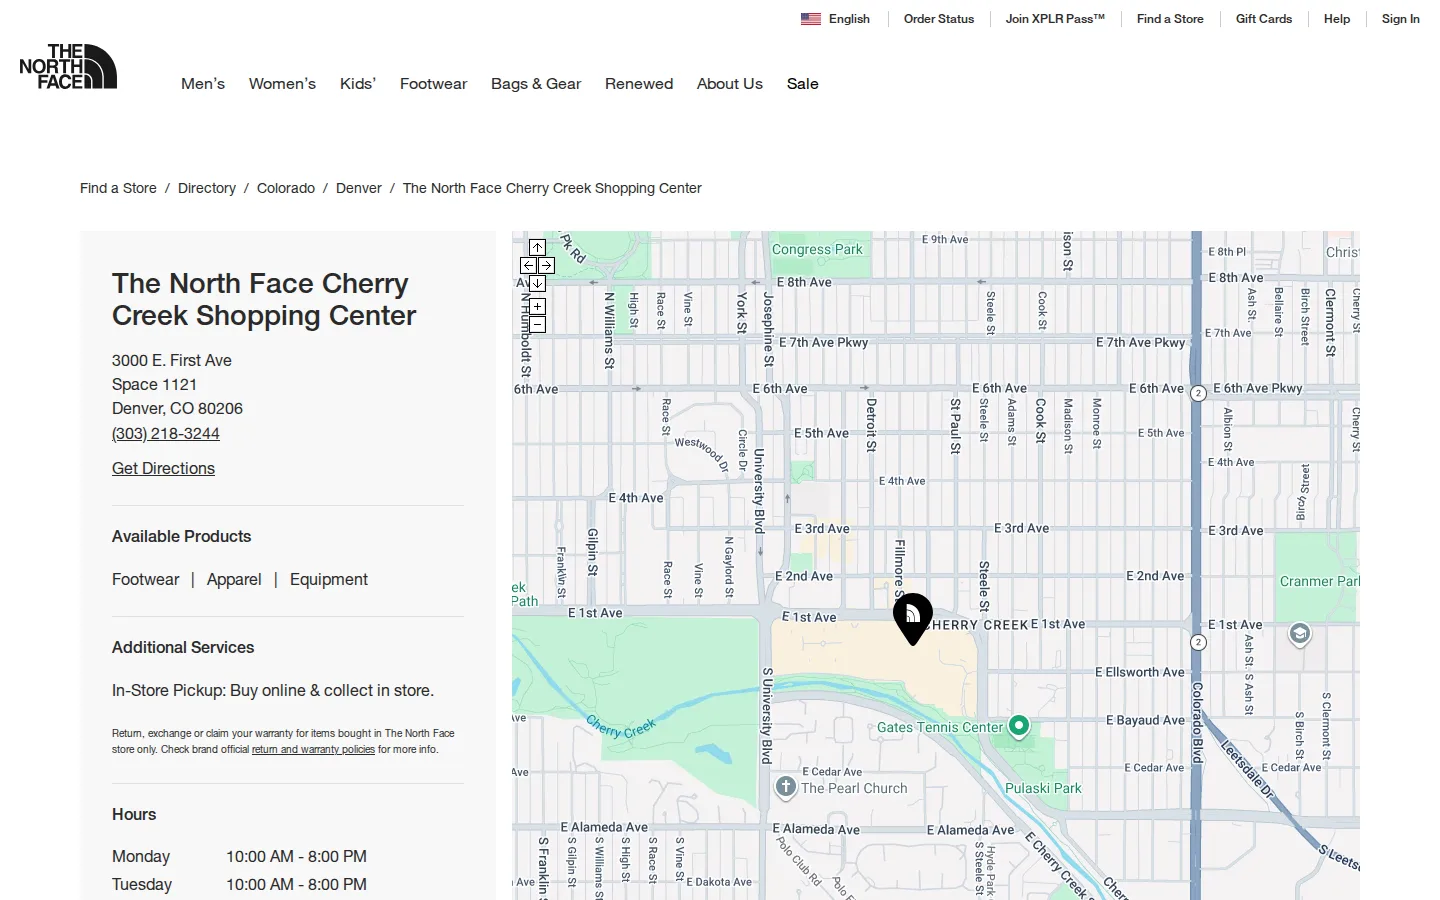Screen dimensions: 1440x900
Task: Zoom in the map with plus button
Action: pos(537,306)
